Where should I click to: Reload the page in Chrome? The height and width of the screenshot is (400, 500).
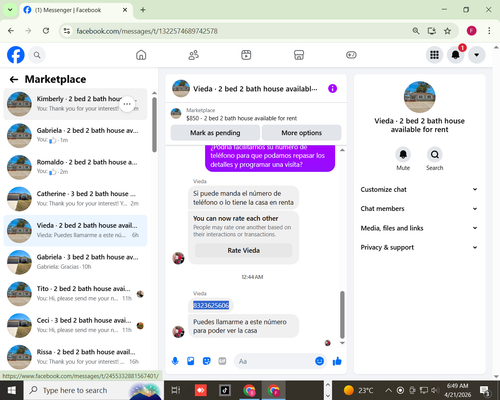(46, 31)
